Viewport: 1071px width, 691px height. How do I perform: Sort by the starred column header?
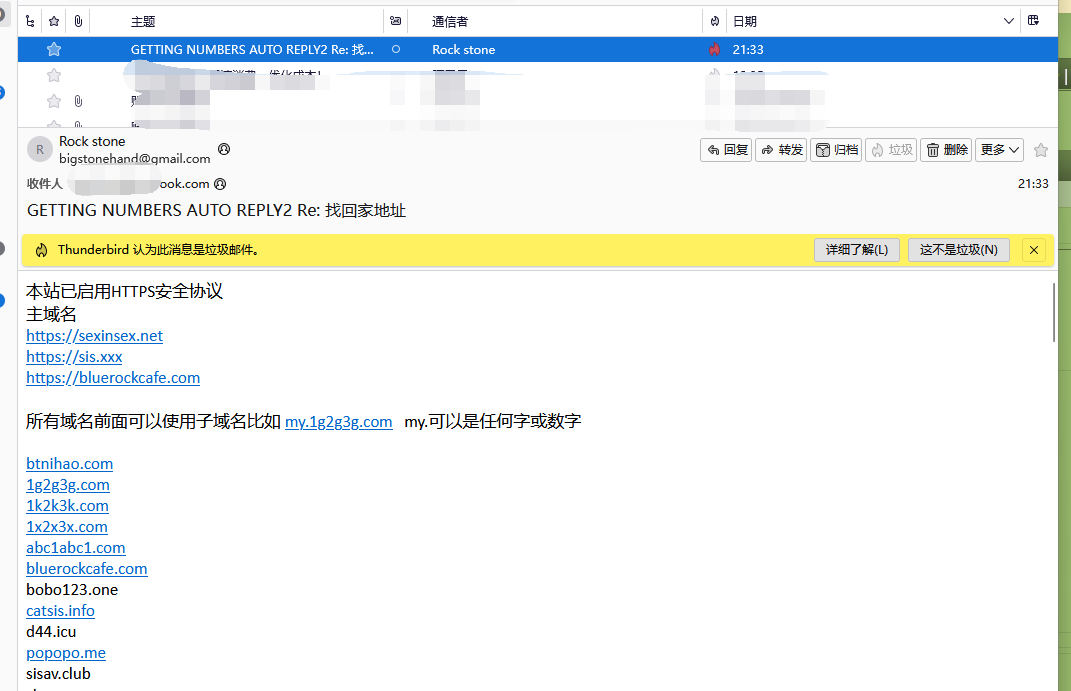pyautogui.click(x=54, y=21)
